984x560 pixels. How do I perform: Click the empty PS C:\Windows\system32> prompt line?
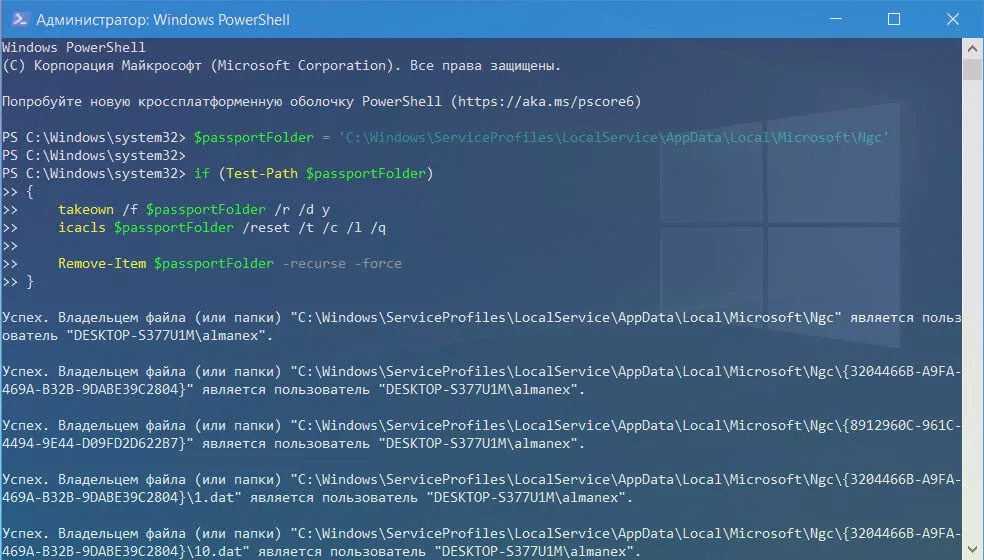[x=94, y=155]
